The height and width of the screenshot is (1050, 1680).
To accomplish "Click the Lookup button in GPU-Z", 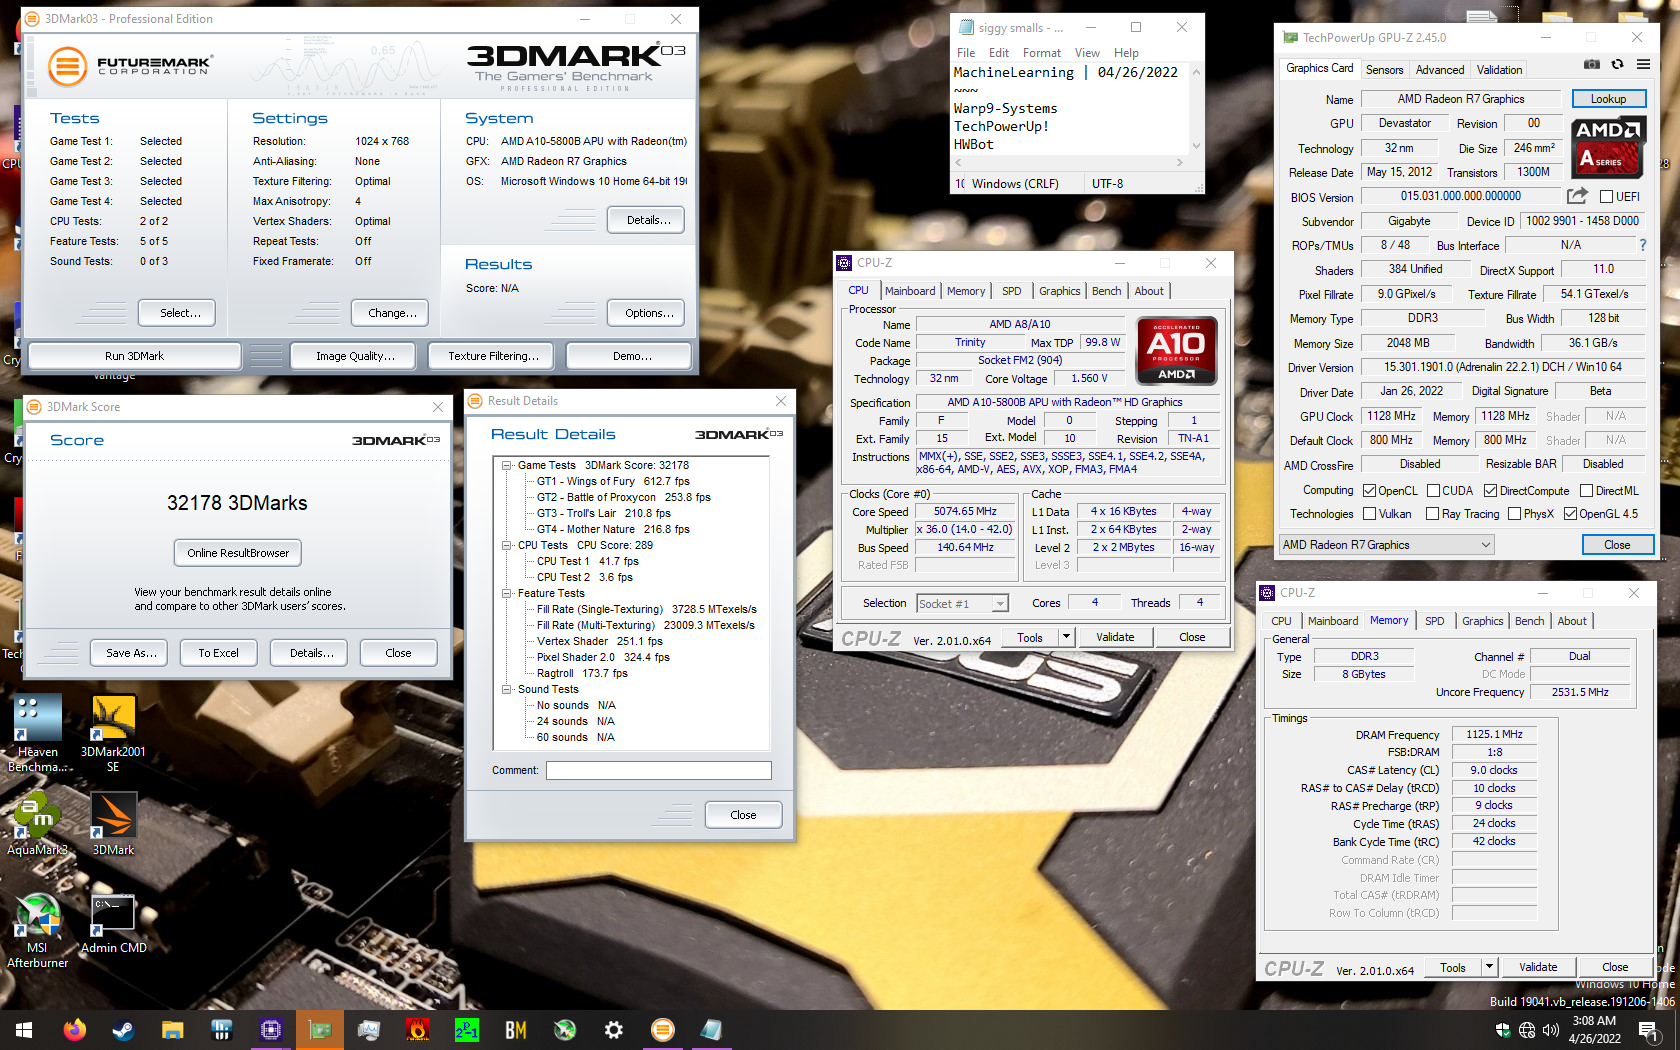I will (x=1608, y=99).
